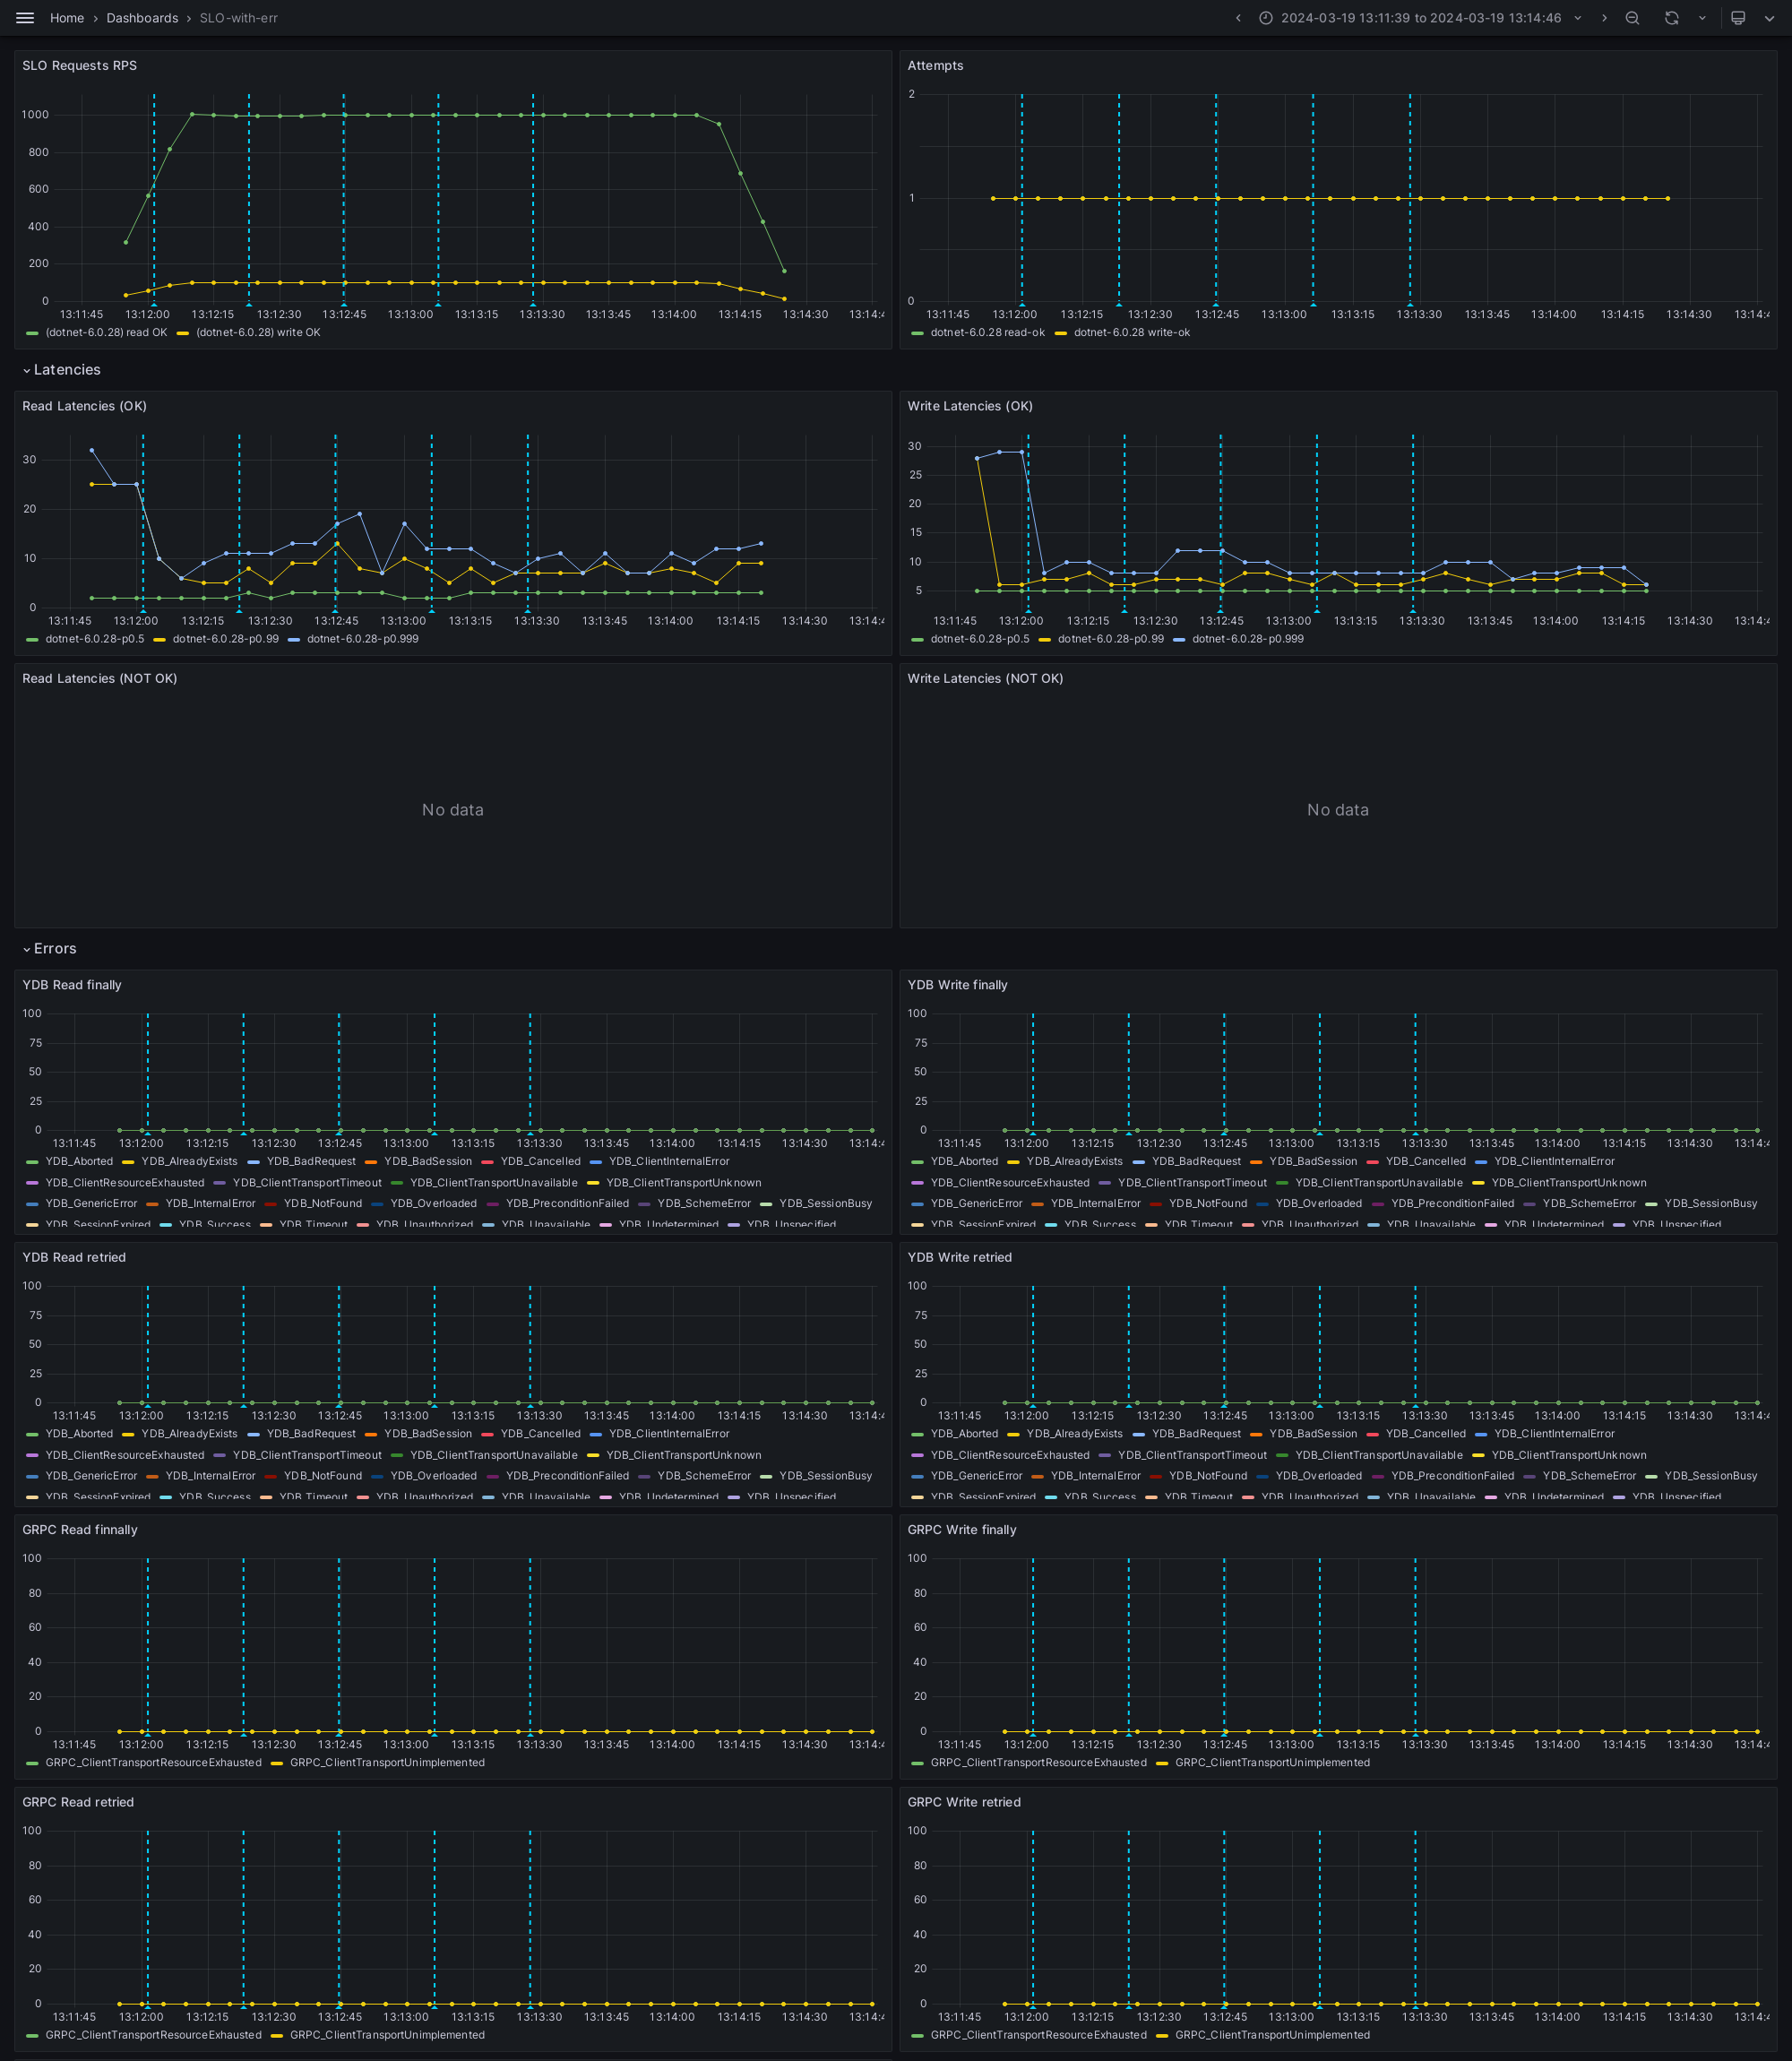
Task: Open the GRPC Read finnally panel menu
Action: click(80, 1530)
